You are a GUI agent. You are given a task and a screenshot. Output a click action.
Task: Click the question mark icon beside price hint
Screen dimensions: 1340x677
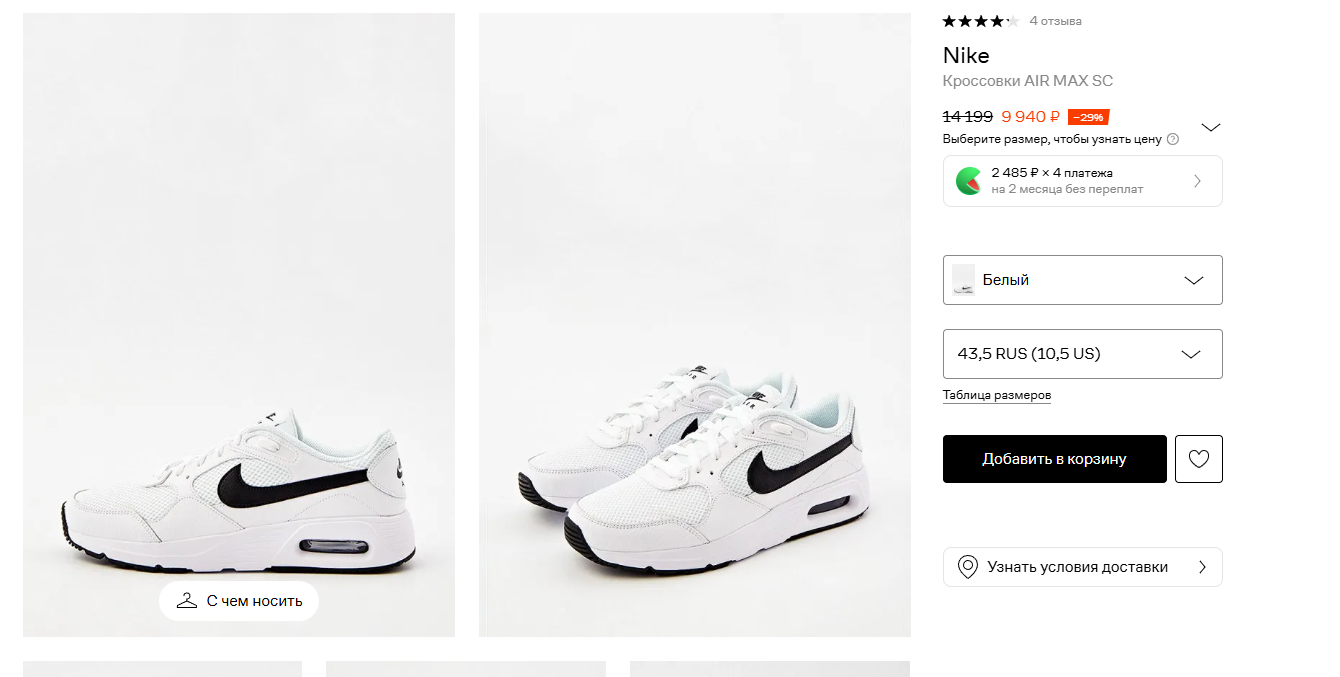[1173, 139]
